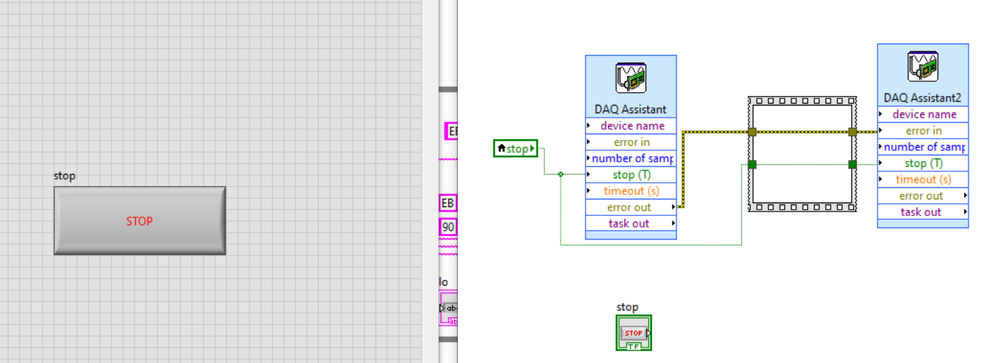Click the boolean tunnel on sequence right edge
Image resolution: width=999 pixels, height=363 pixels.
pyautogui.click(x=852, y=164)
